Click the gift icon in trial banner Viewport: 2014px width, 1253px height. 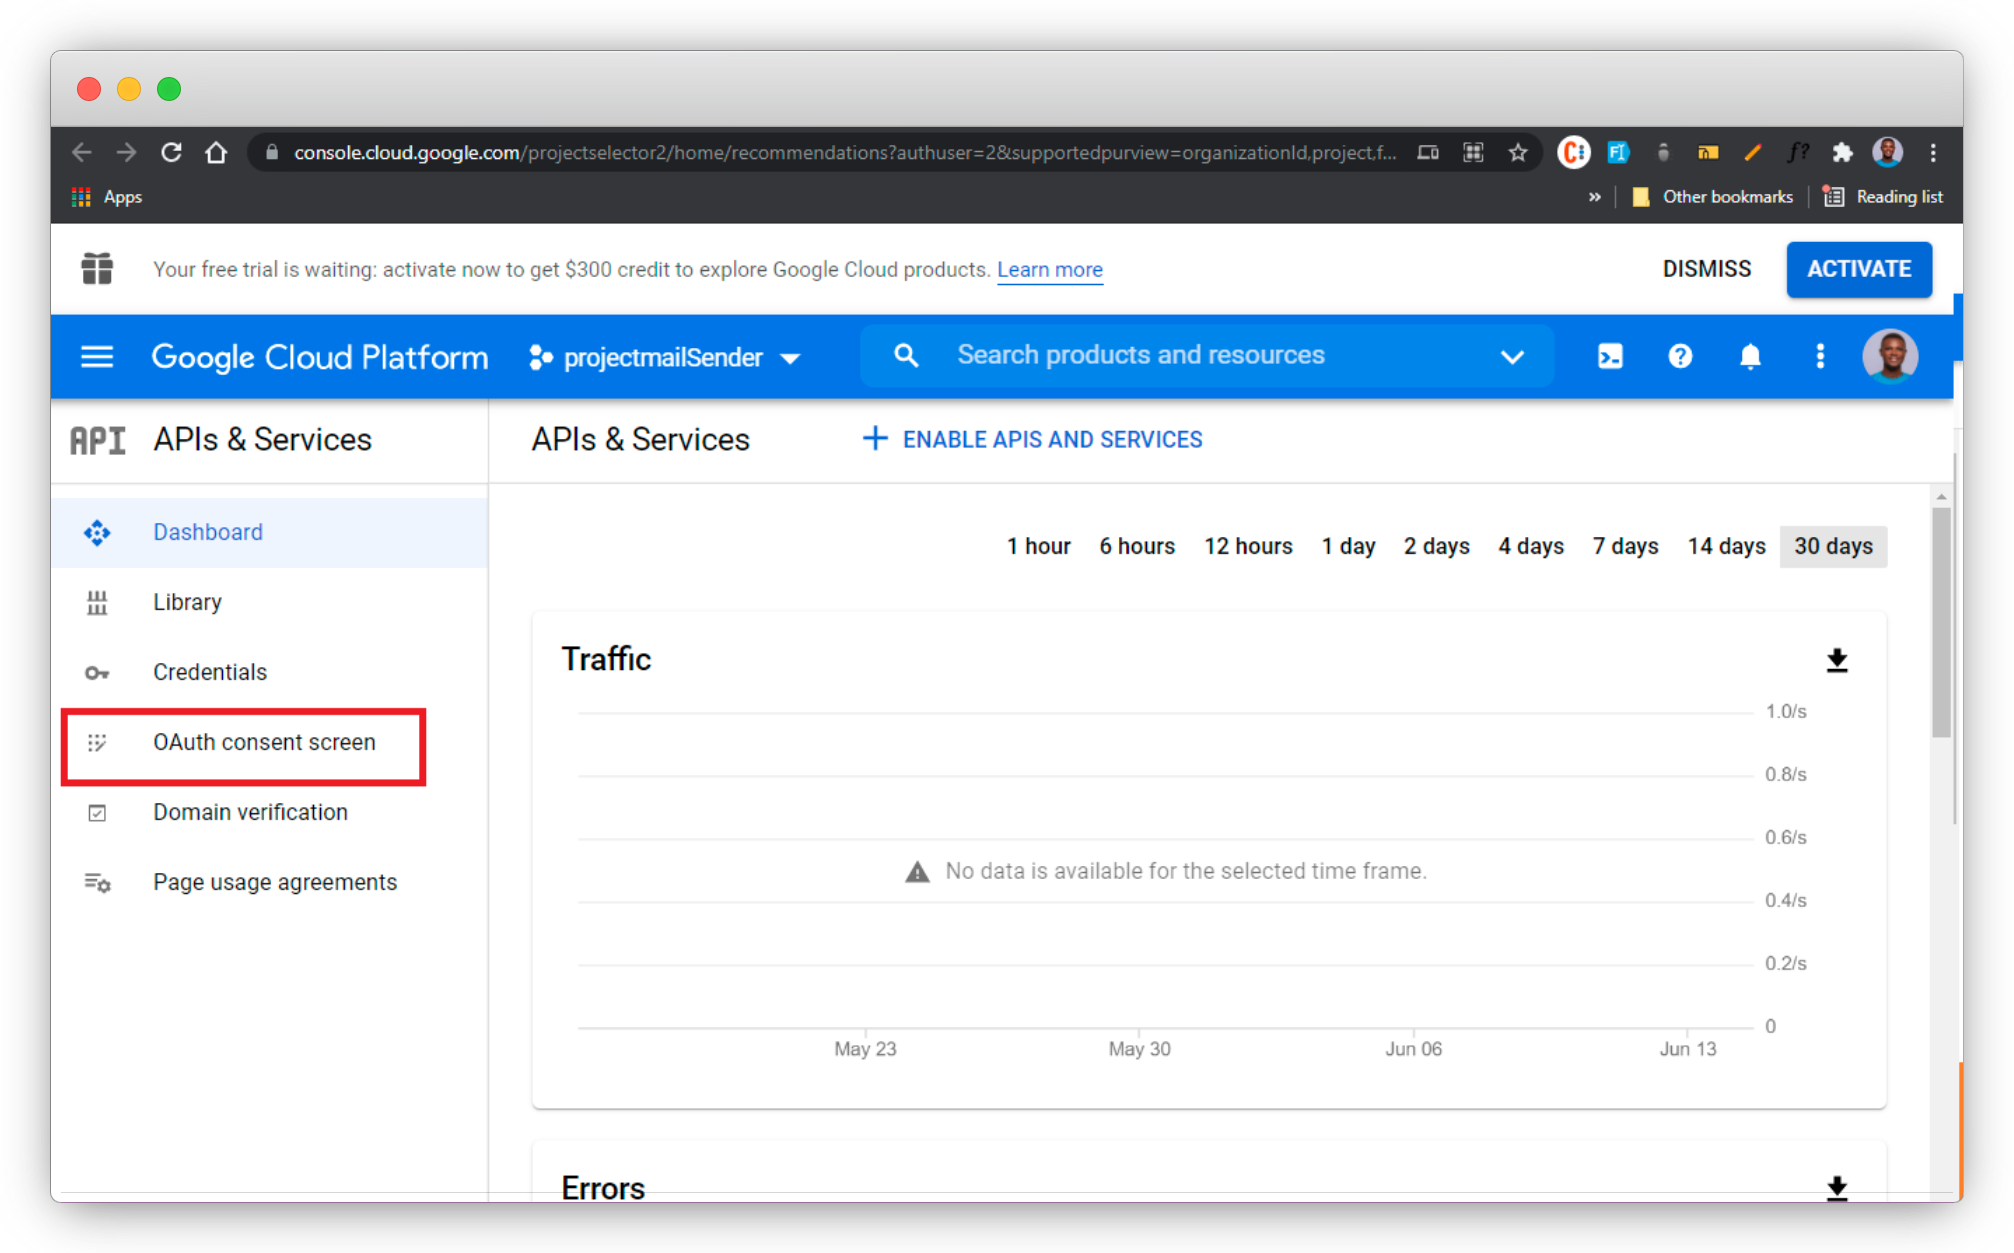tap(97, 269)
